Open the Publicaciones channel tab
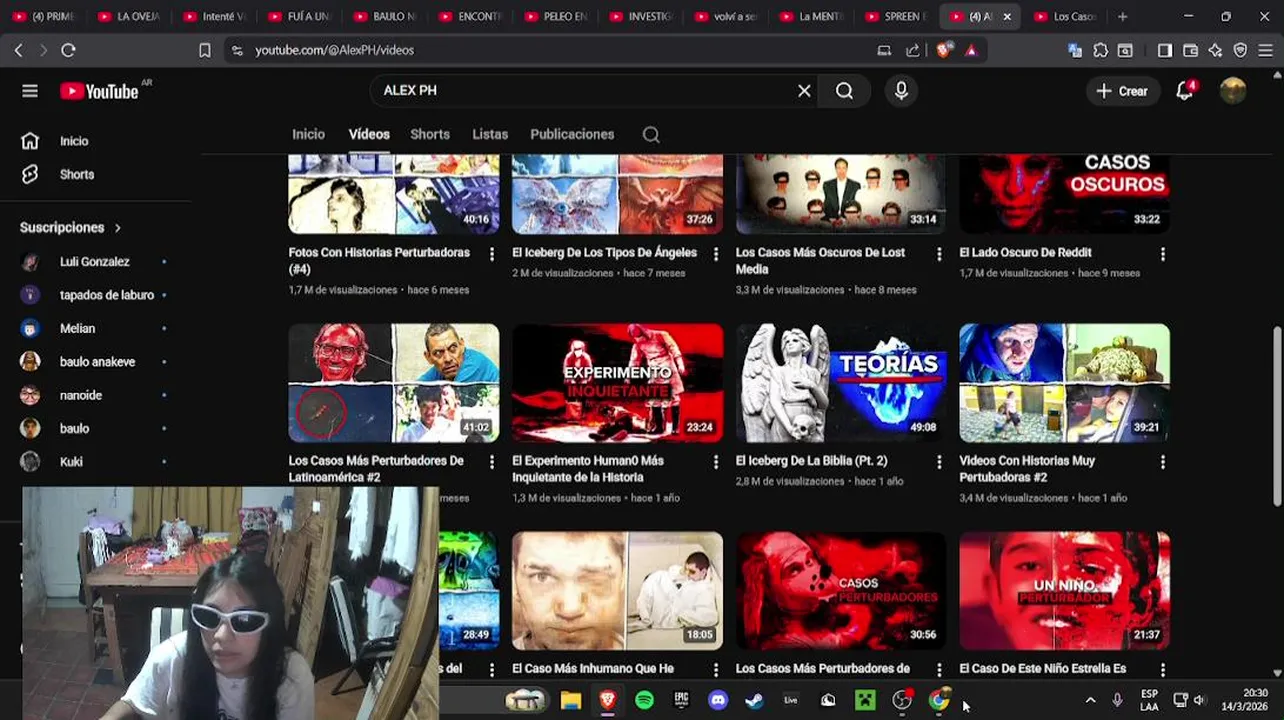 point(572,134)
